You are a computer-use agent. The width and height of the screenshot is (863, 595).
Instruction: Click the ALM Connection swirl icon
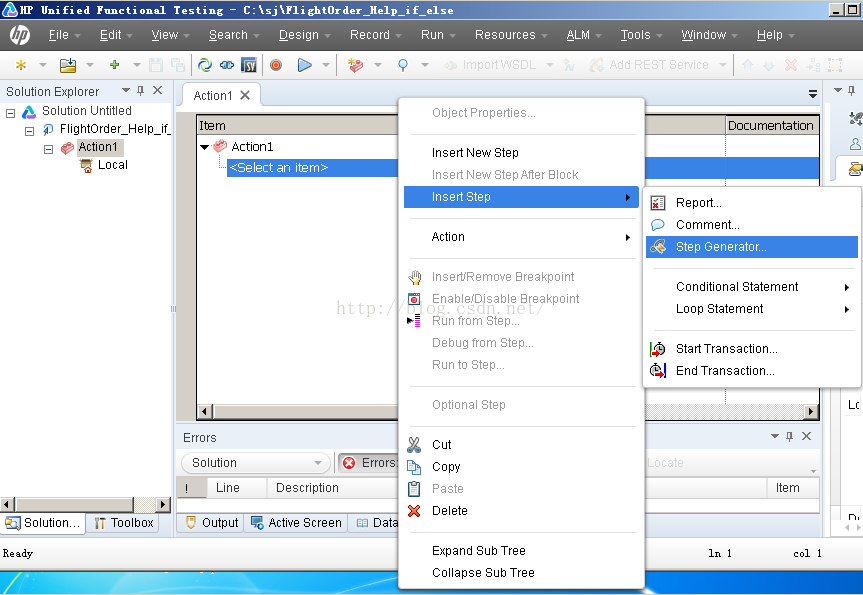pos(205,65)
